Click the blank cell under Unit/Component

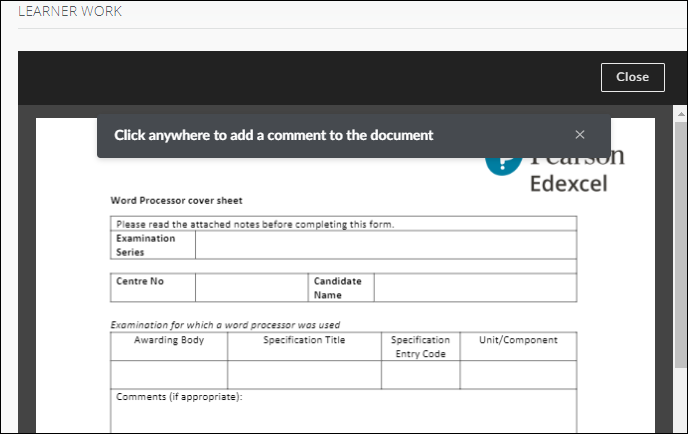click(518, 375)
